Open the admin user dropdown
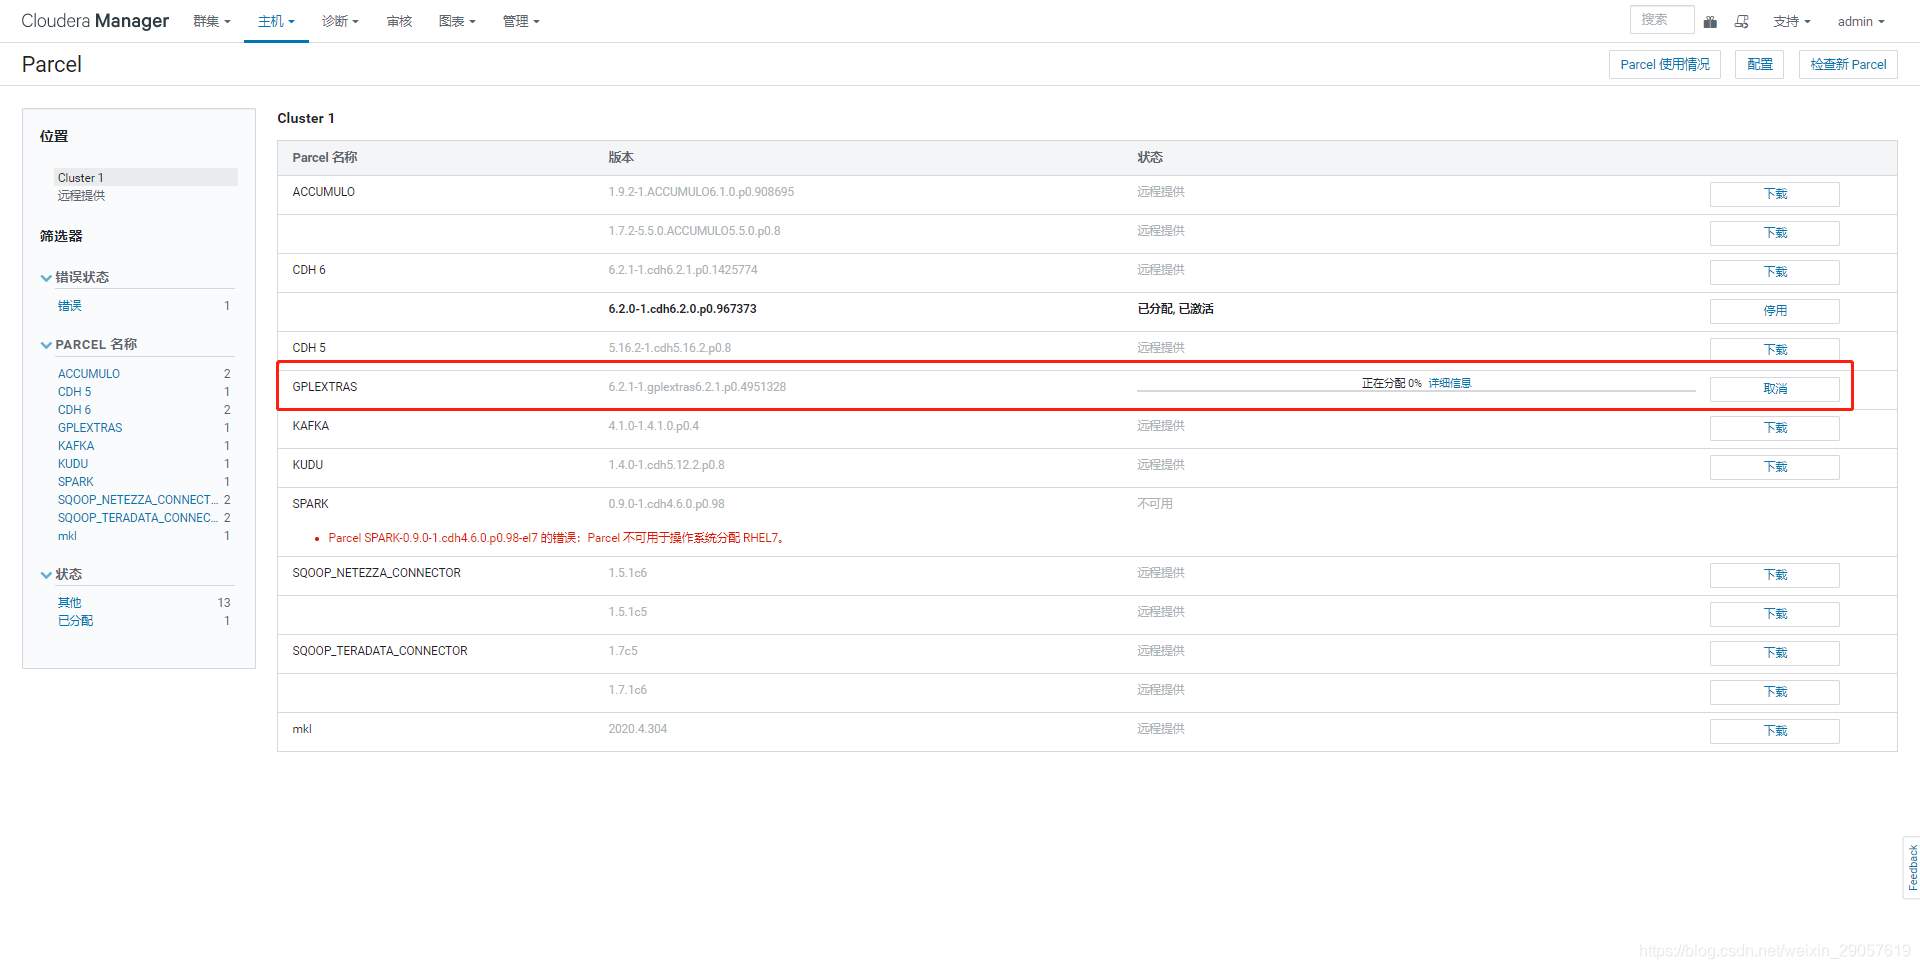Screen dimensions: 1920x969 click(1861, 21)
